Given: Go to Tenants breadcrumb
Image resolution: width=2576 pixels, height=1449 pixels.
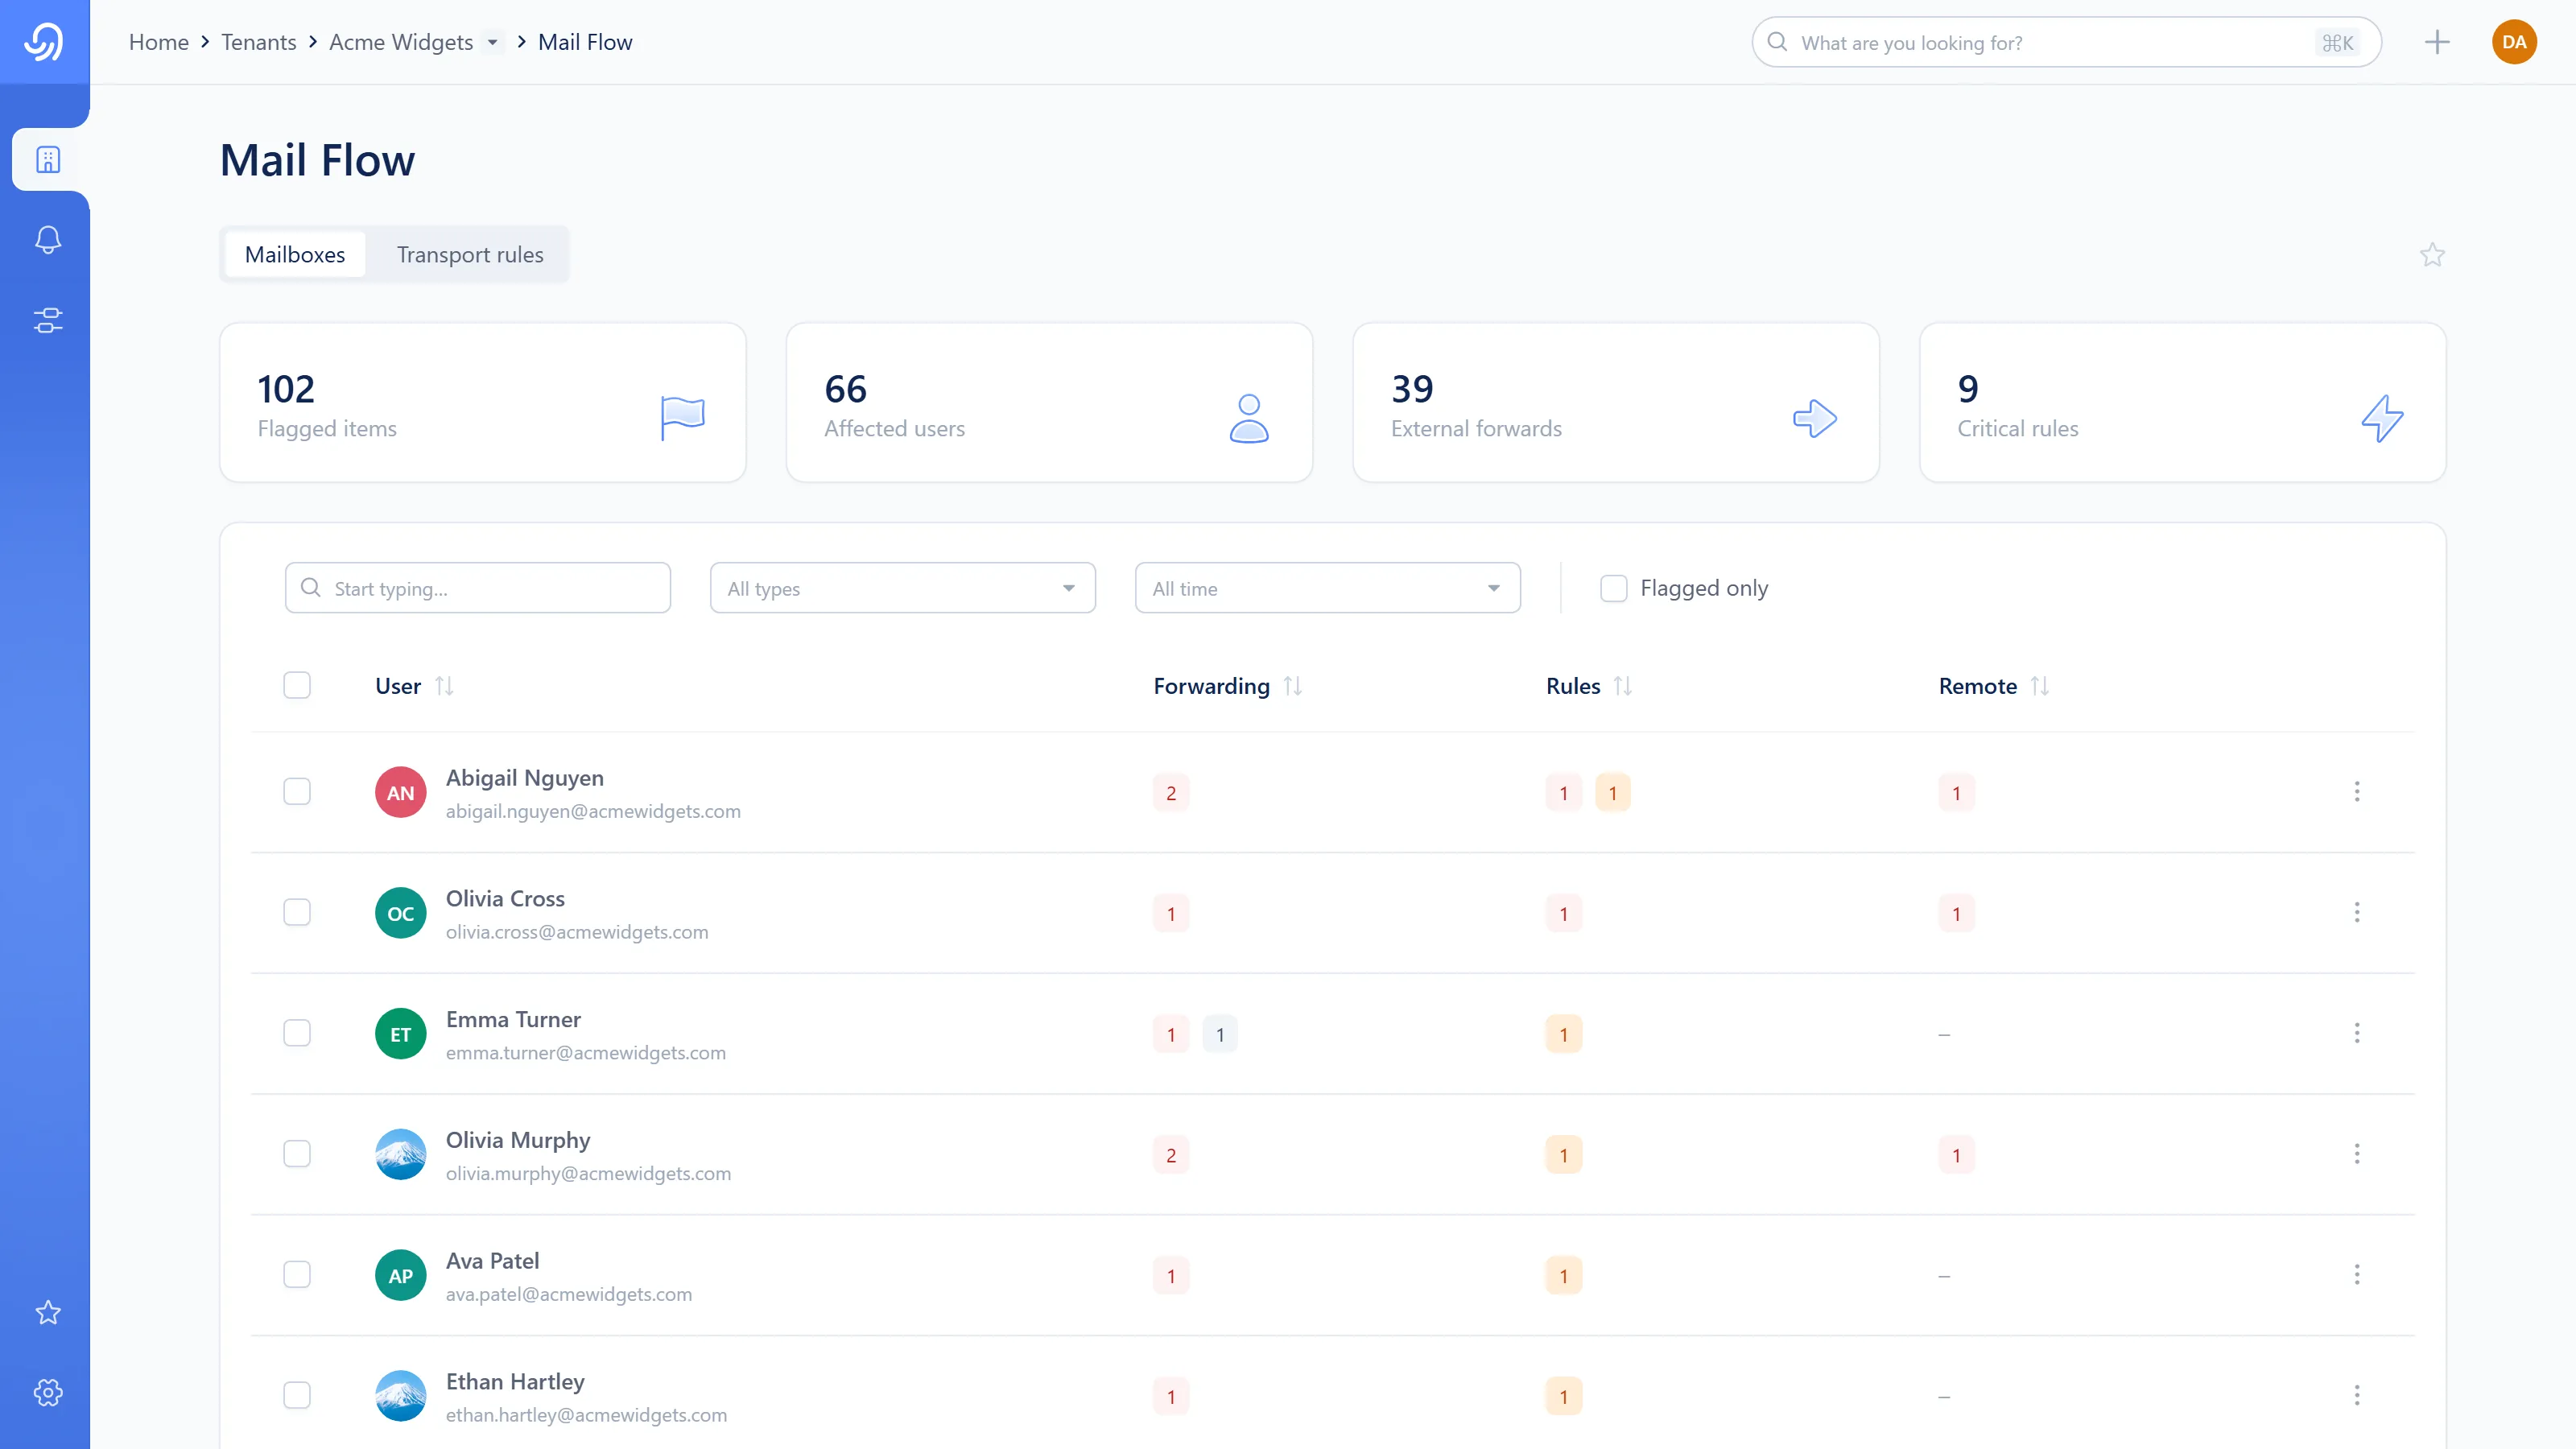Looking at the screenshot, I should pyautogui.click(x=258, y=42).
